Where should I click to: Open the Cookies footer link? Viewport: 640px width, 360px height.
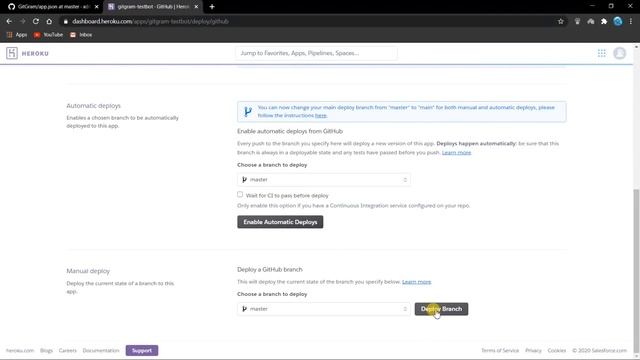(557, 351)
